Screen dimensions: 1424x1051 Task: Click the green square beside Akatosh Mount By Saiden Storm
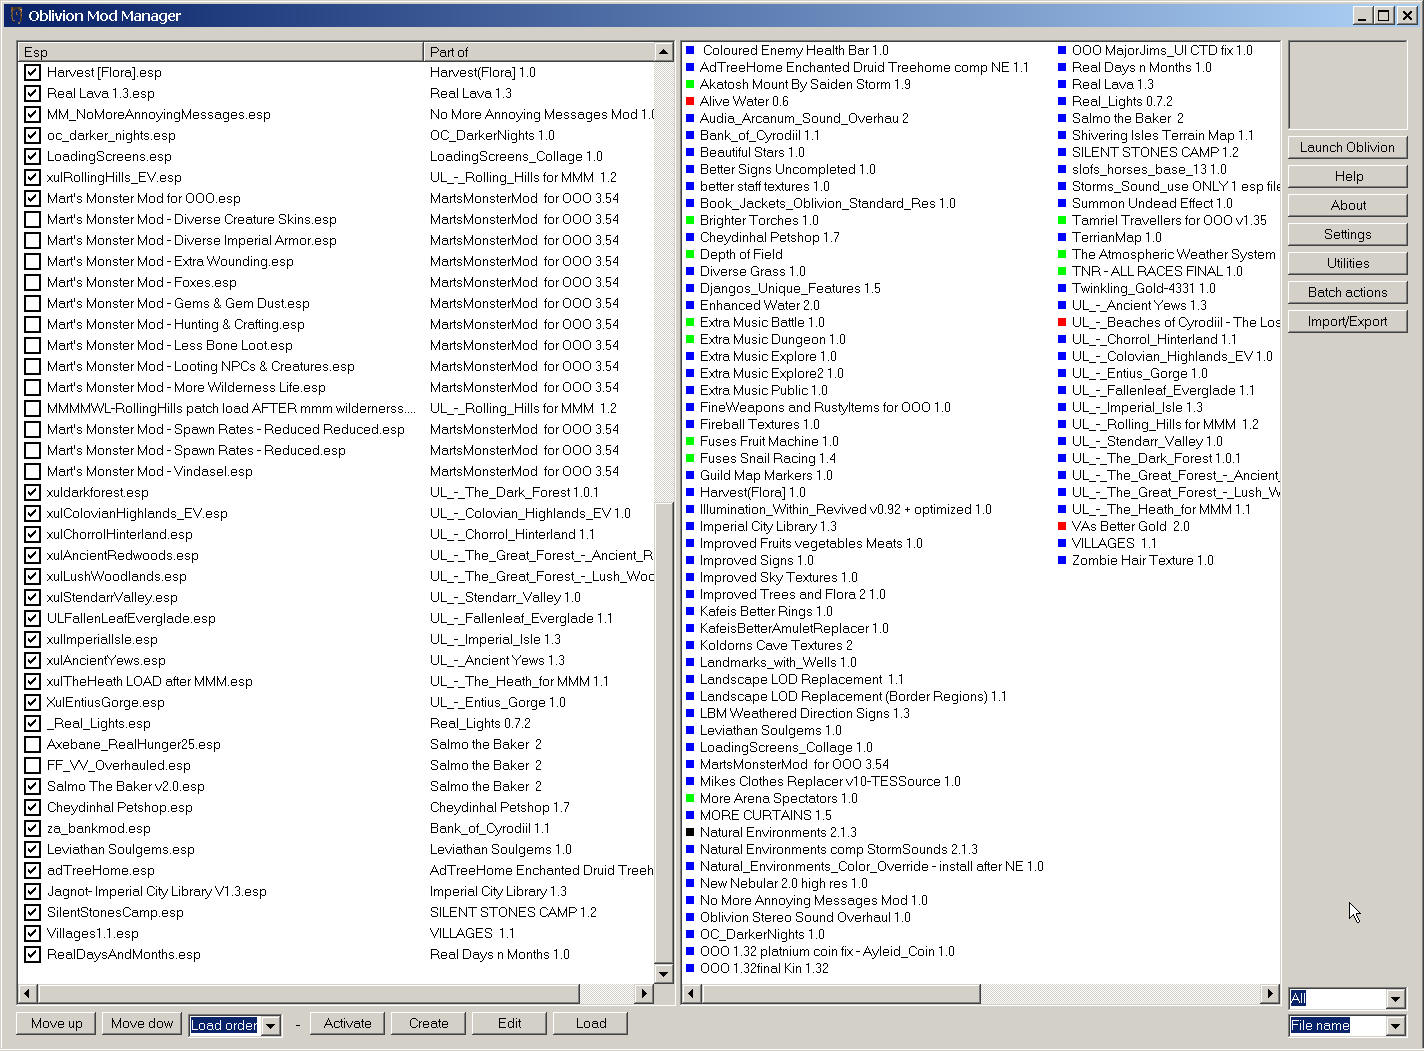click(690, 84)
